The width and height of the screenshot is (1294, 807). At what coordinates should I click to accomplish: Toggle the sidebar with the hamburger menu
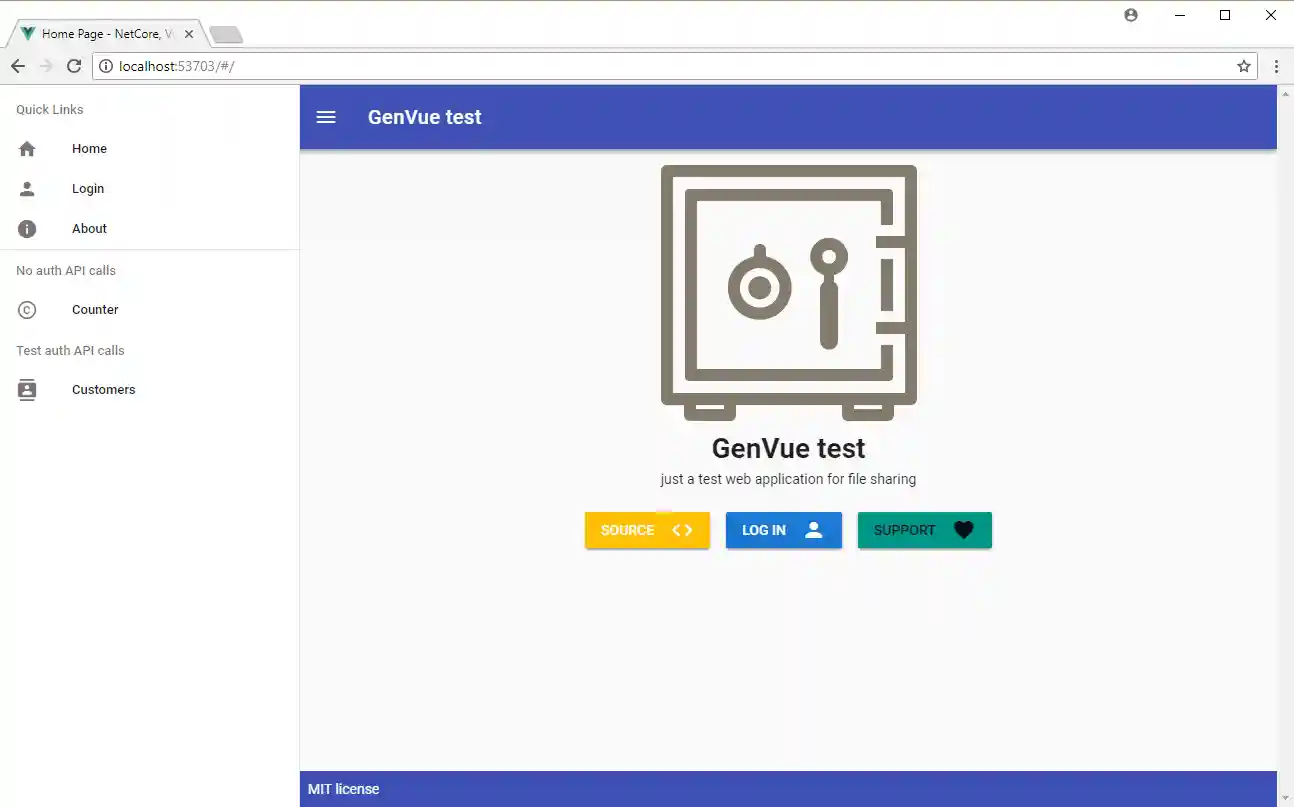326,117
